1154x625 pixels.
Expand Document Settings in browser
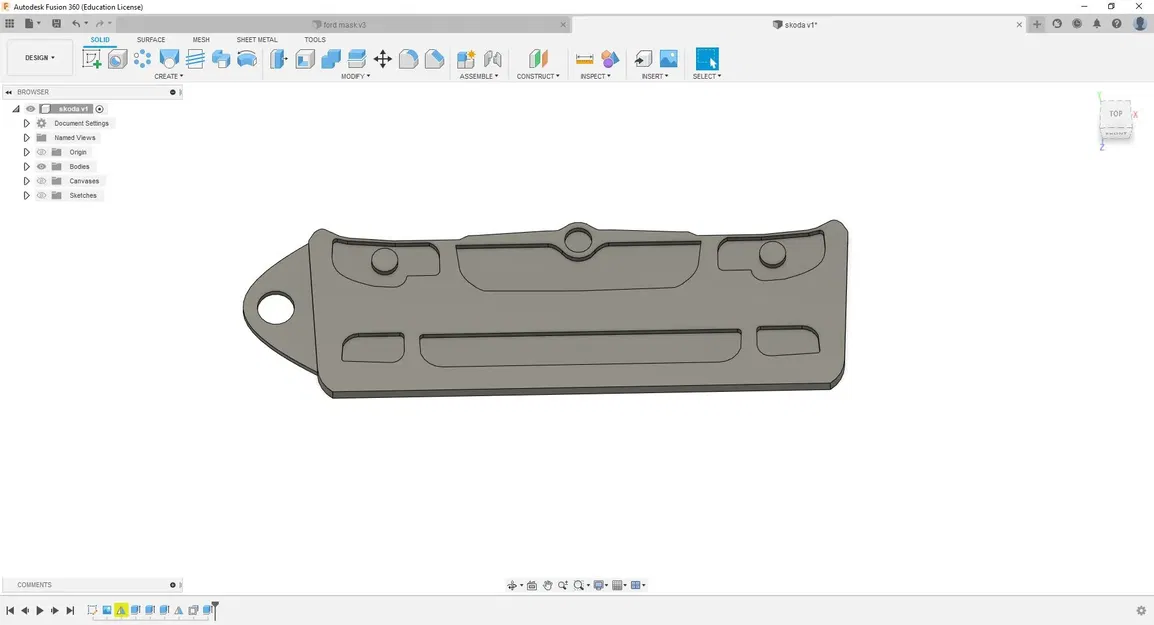click(x=26, y=124)
